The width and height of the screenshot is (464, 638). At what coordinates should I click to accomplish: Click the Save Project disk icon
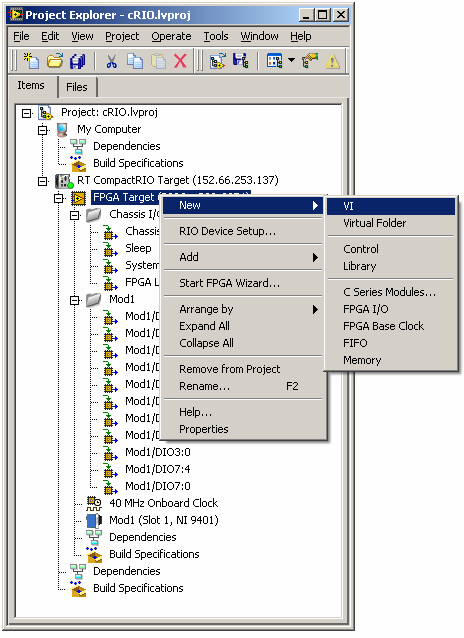point(241,61)
